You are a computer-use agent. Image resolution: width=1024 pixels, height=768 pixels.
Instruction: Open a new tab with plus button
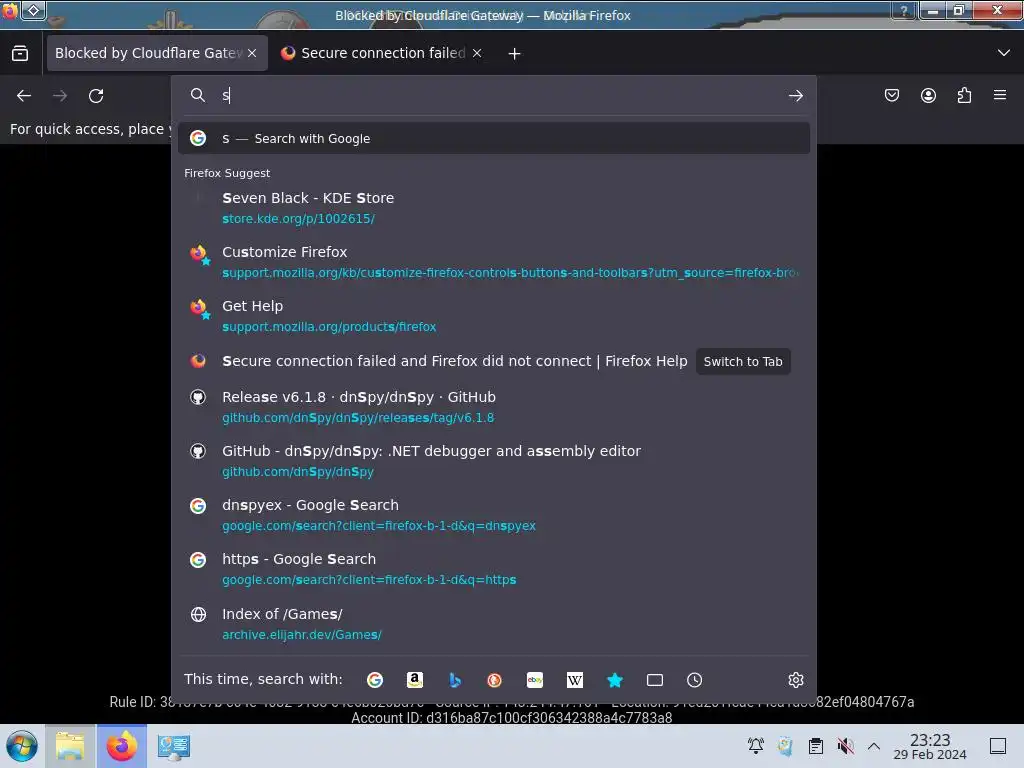(x=515, y=54)
